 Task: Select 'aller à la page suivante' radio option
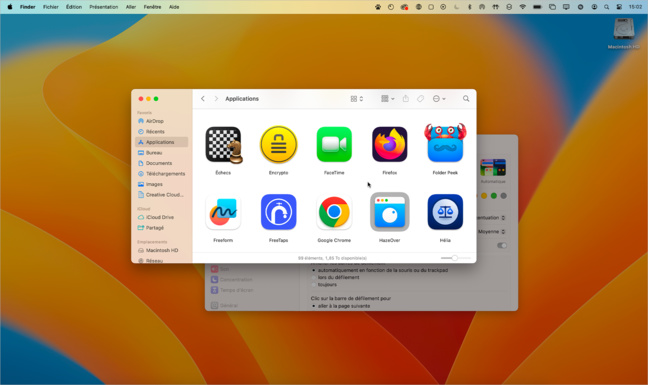point(314,306)
